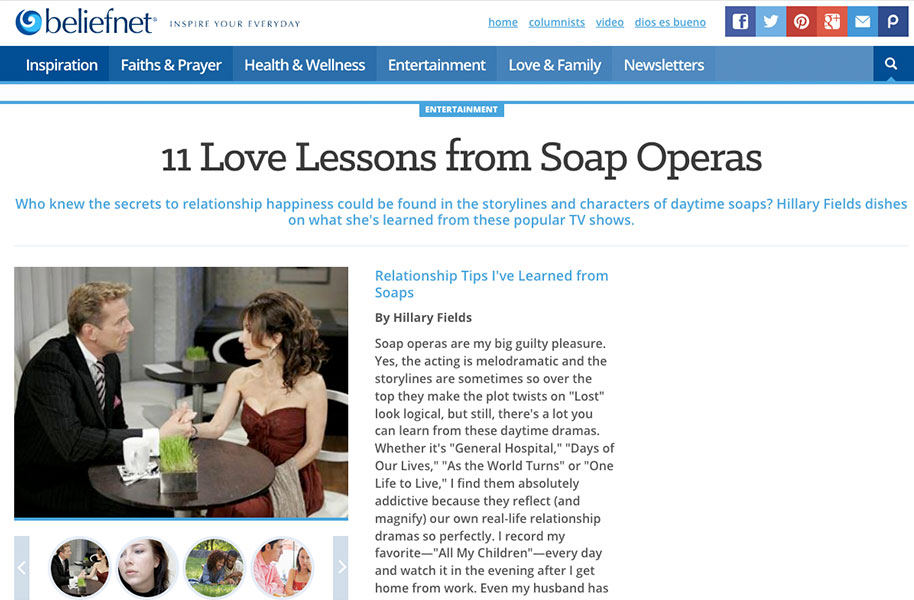Open the columnists link
Image resolution: width=914 pixels, height=600 pixels.
[557, 22]
